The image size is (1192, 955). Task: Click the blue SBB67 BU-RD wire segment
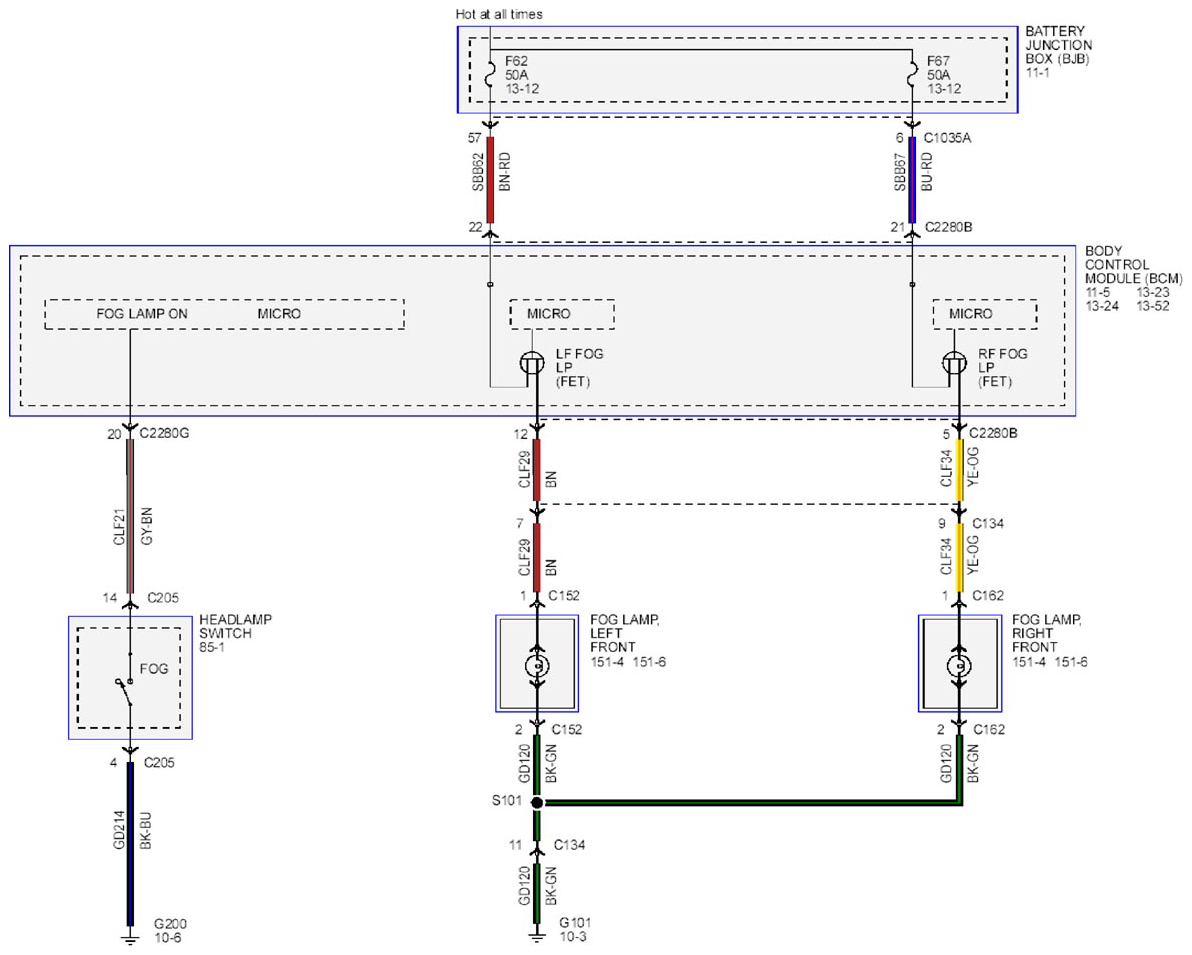pyautogui.click(x=912, y=179)
